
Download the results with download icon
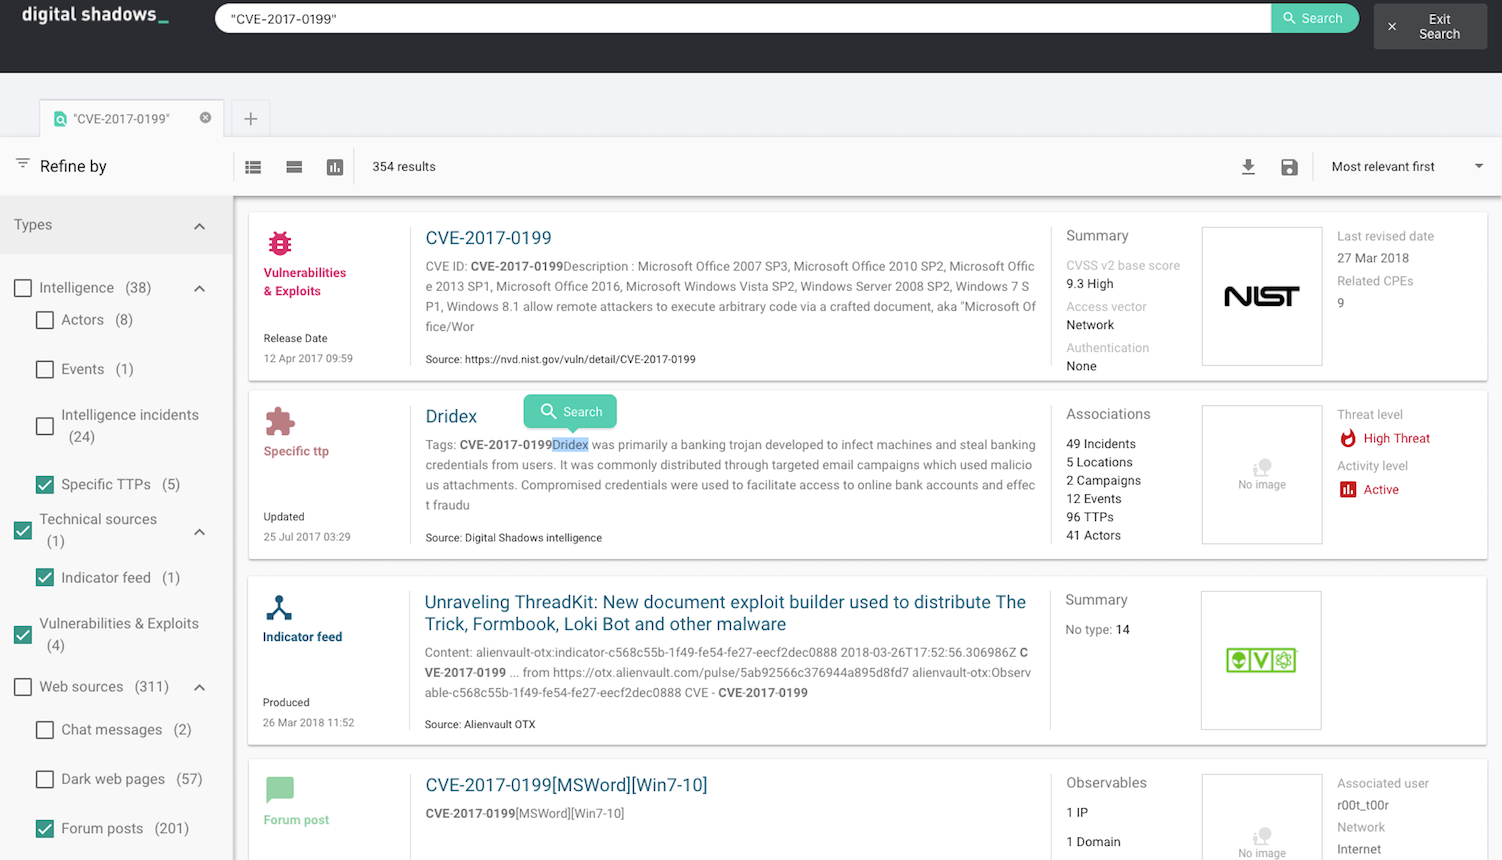1248,167
